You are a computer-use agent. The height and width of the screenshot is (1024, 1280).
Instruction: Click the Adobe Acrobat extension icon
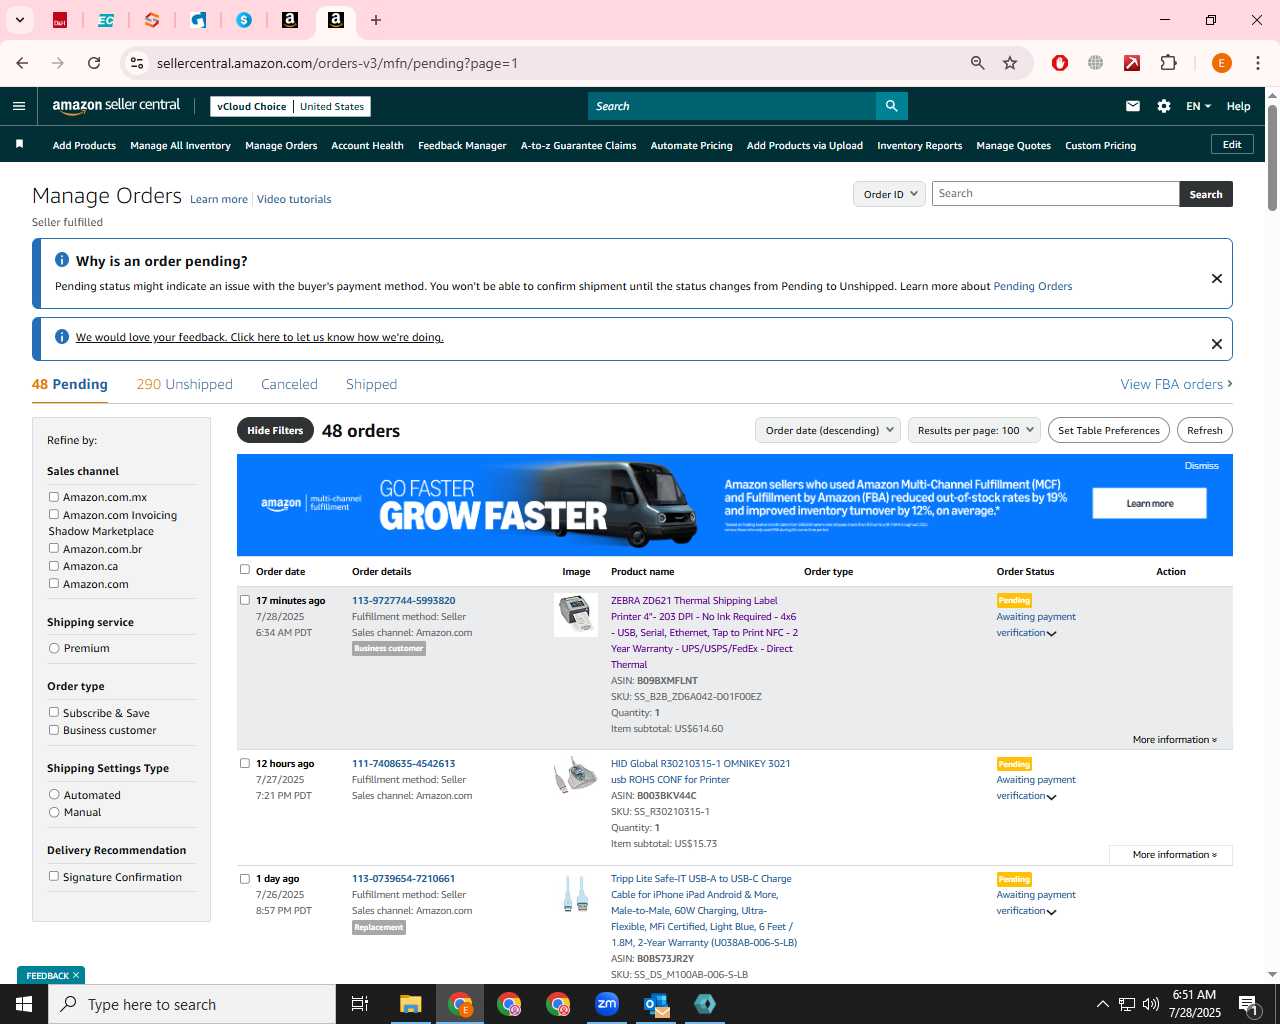coord(1132,63)
